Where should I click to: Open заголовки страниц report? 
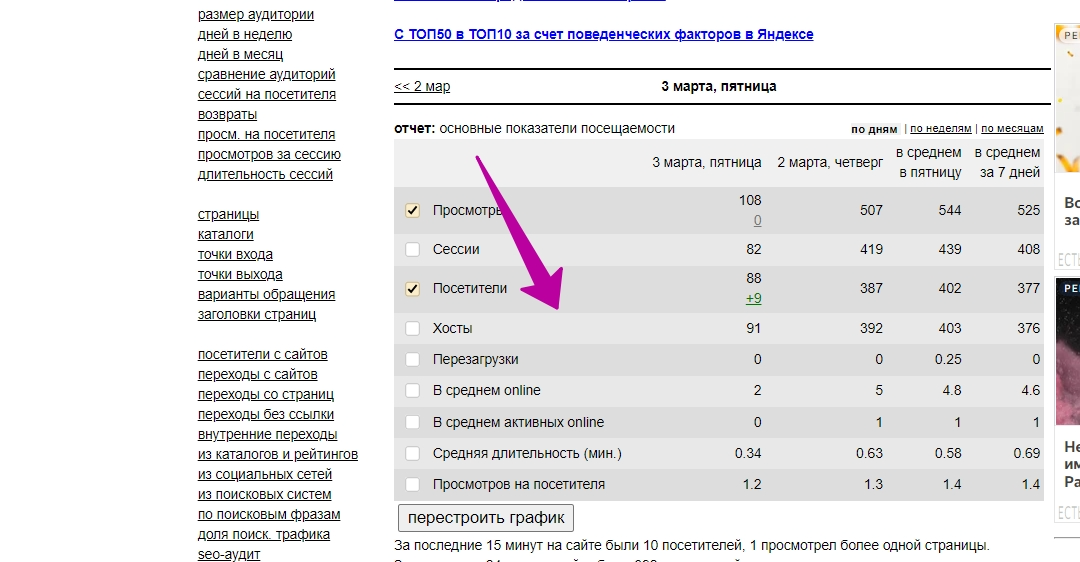click(257, 314)
